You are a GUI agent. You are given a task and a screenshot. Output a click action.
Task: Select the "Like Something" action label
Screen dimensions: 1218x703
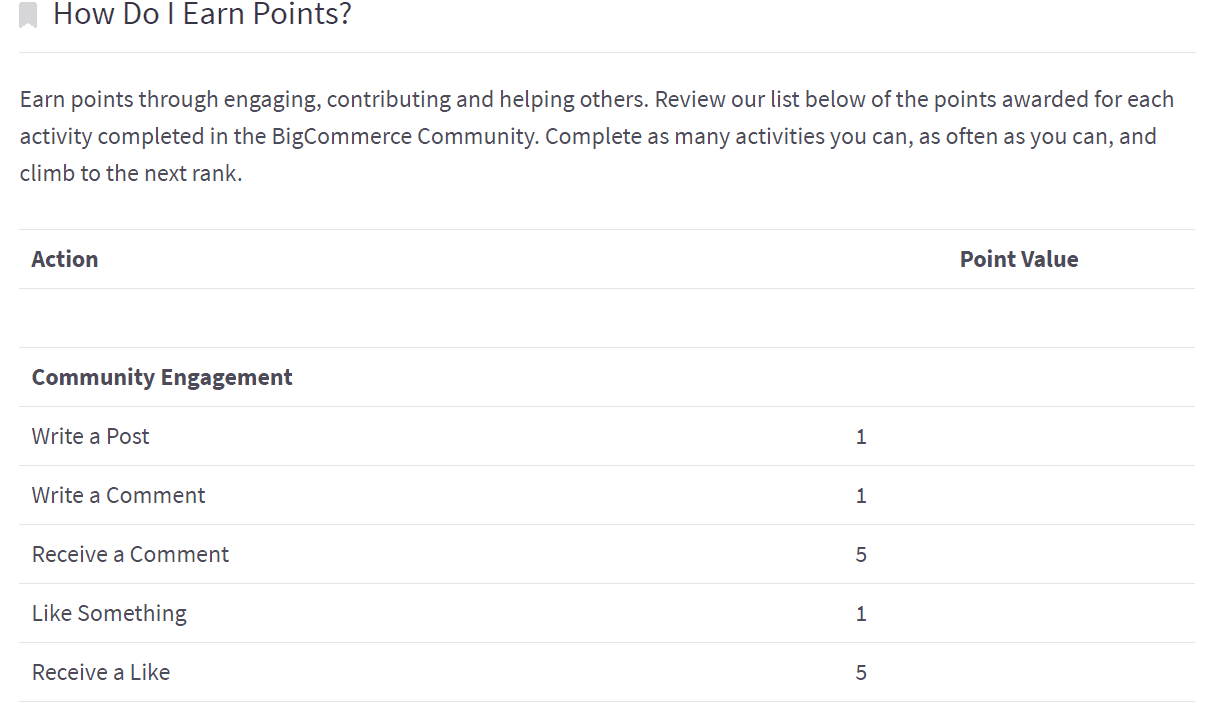(109, 613)
